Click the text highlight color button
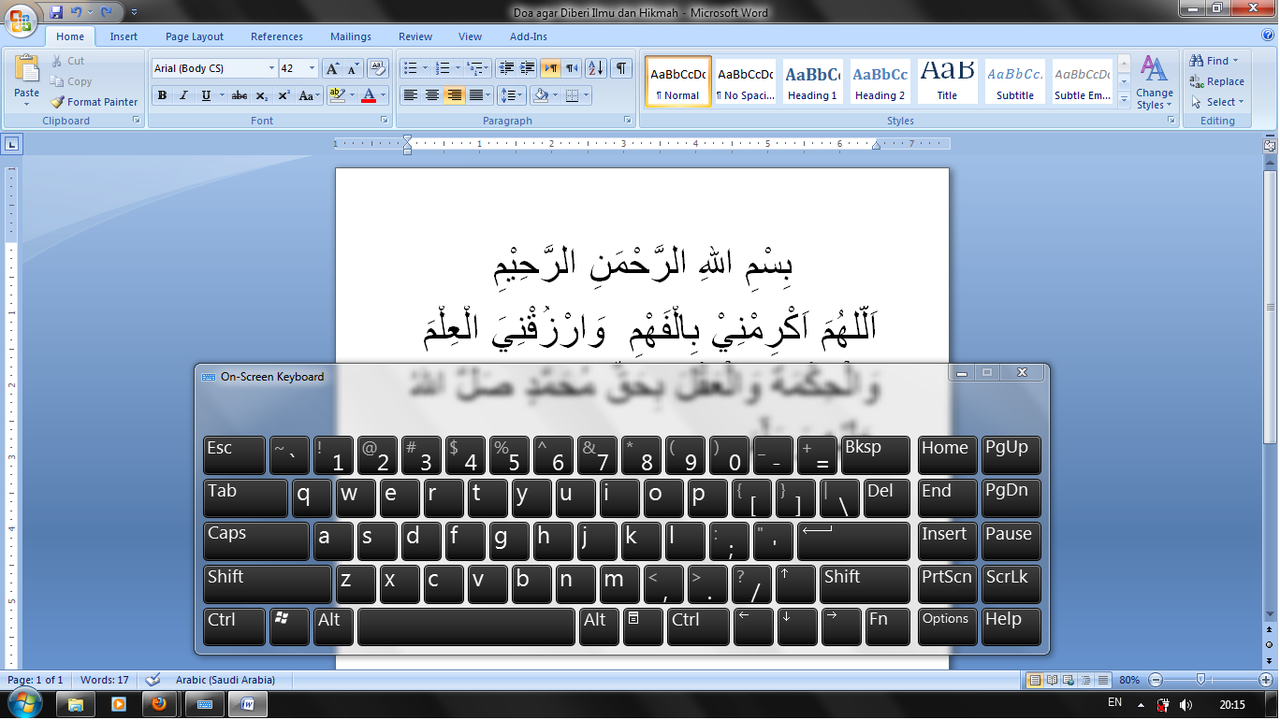The height and width of the screenshot is (720, 1280). (x=337, y=96)
